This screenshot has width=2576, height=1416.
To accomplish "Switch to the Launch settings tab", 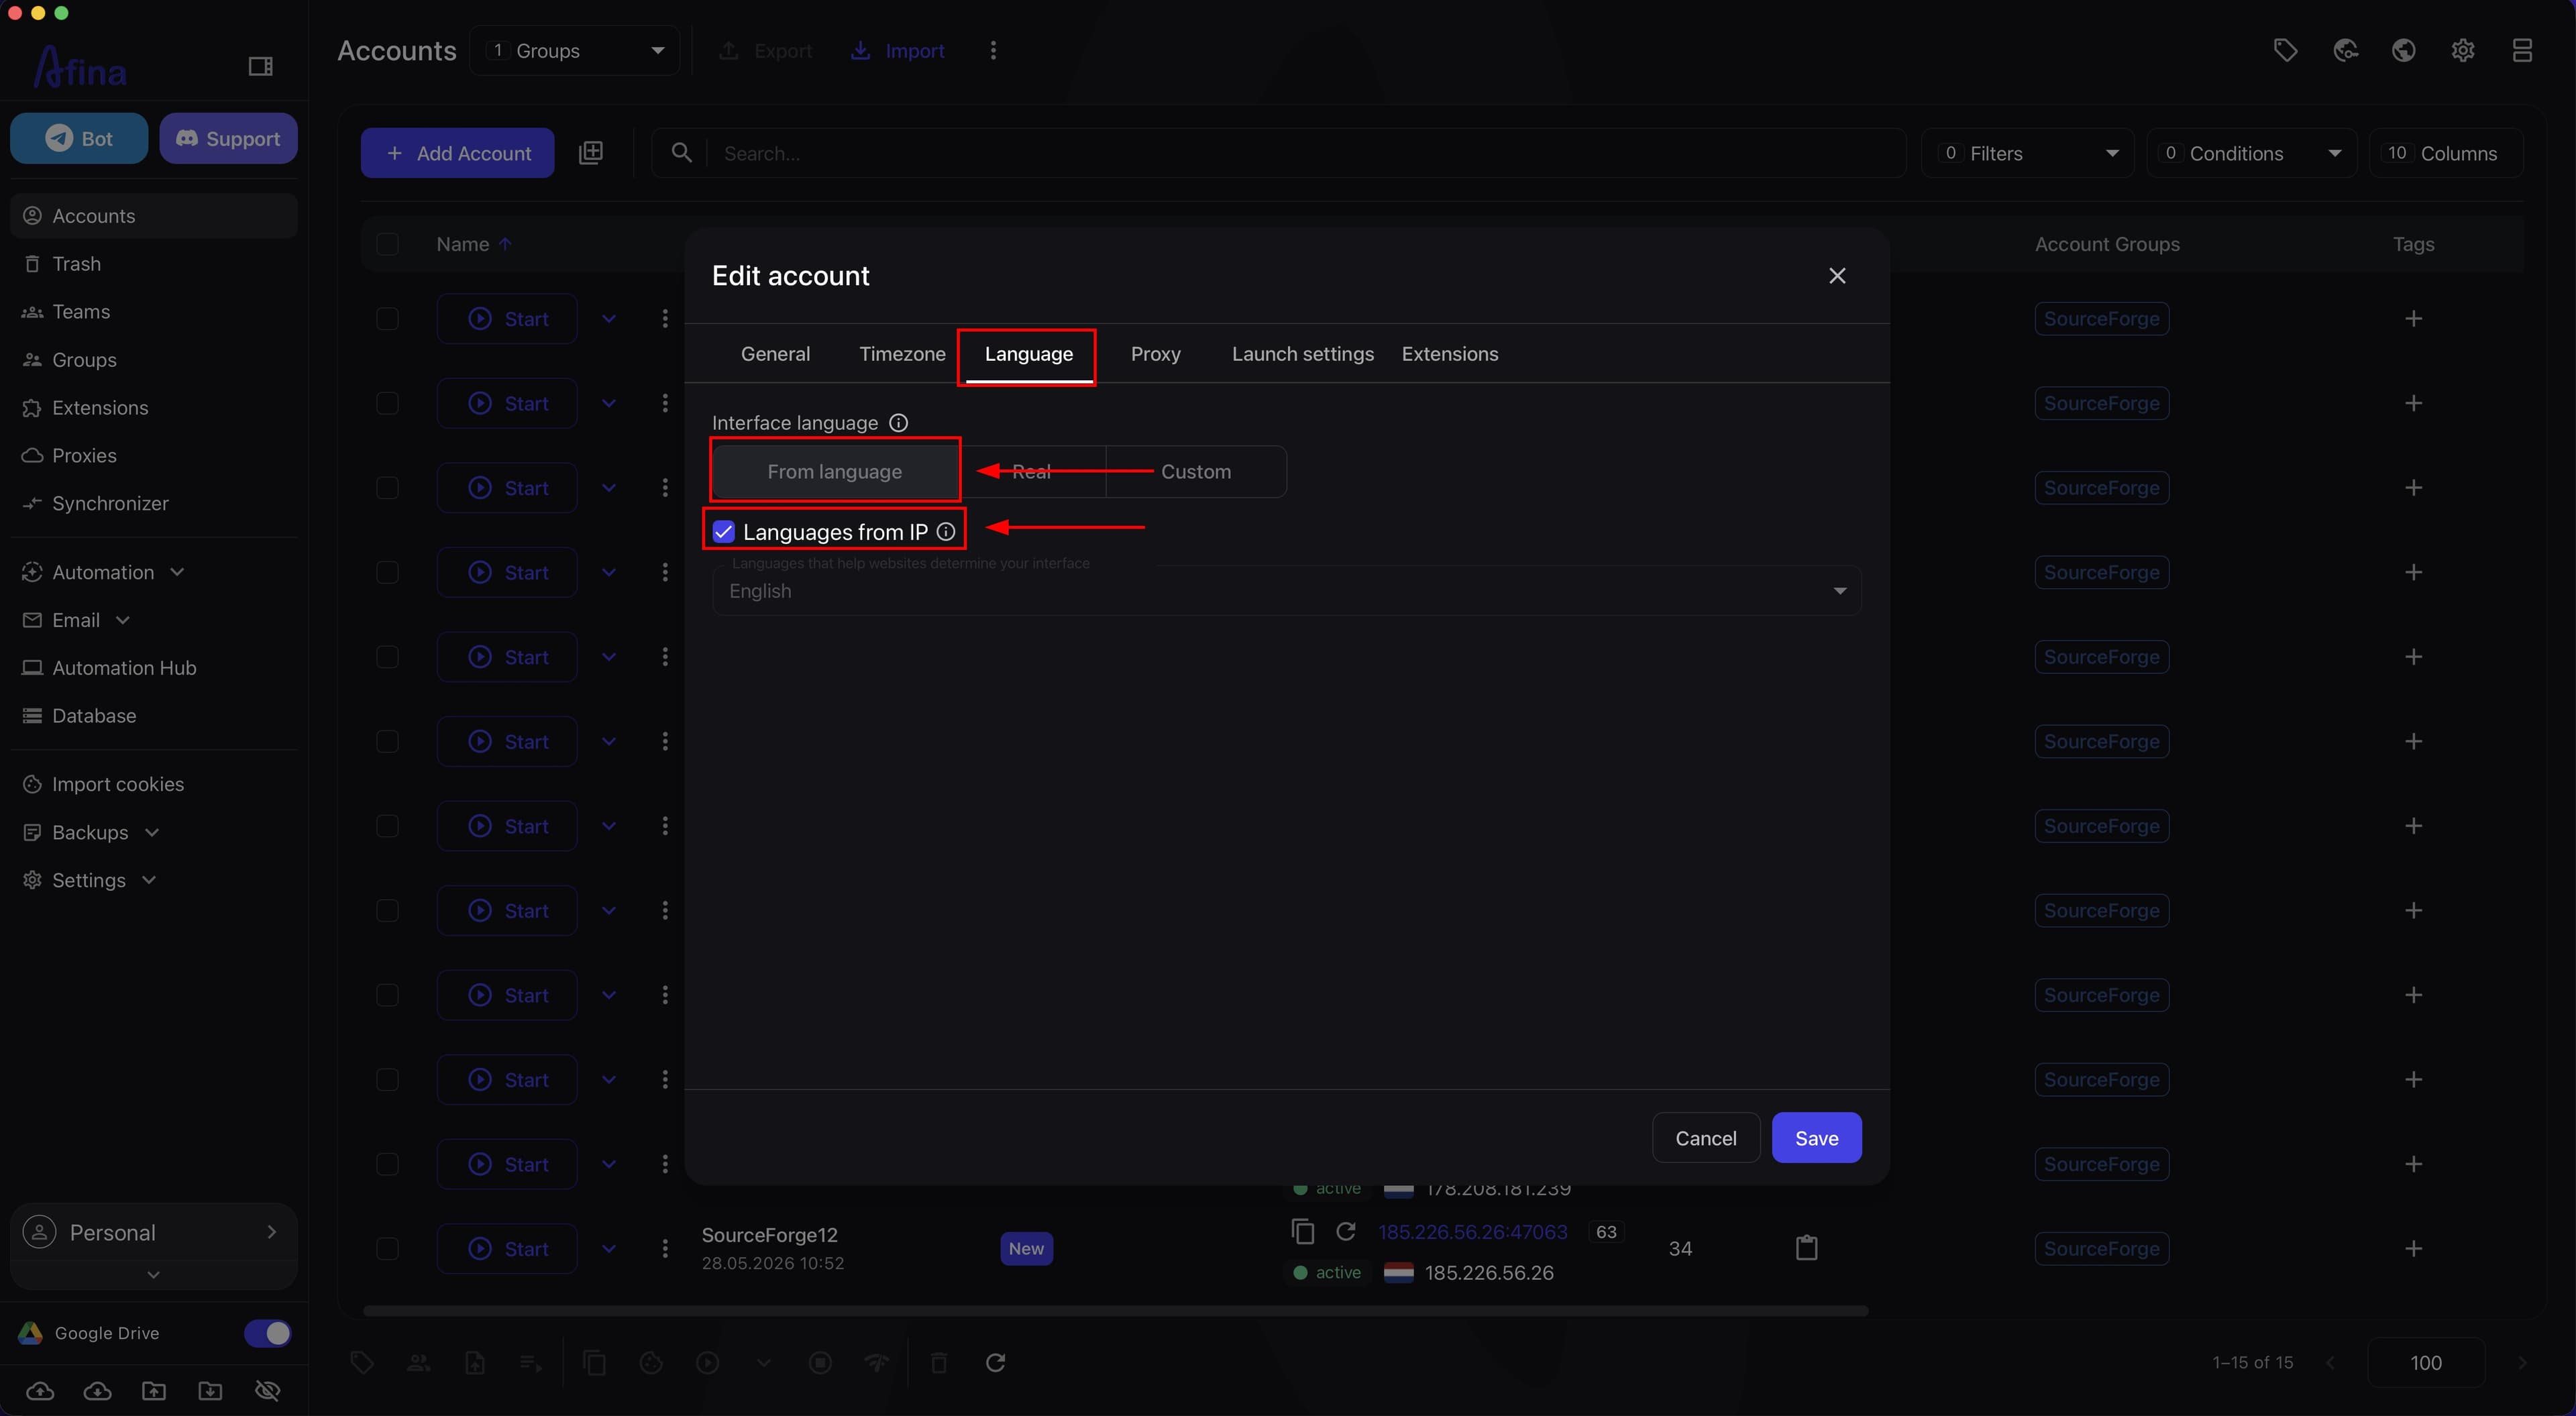I will click(x=1302, y=354).
